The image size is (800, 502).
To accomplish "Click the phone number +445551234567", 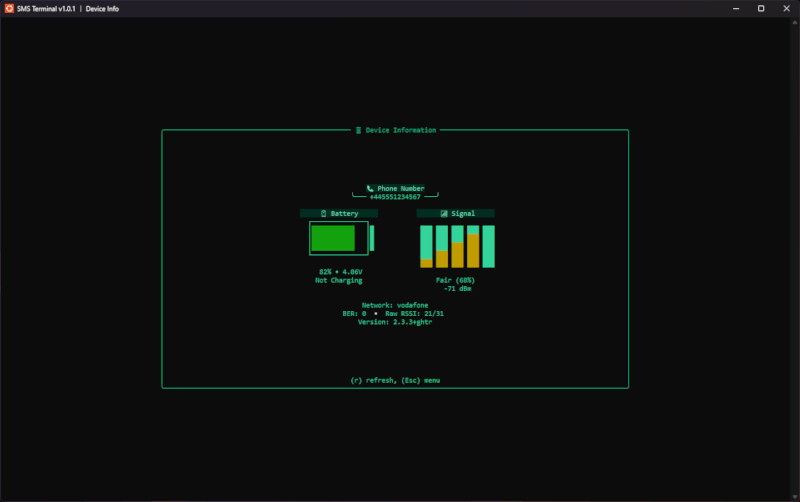I will [x=395, y=197].
